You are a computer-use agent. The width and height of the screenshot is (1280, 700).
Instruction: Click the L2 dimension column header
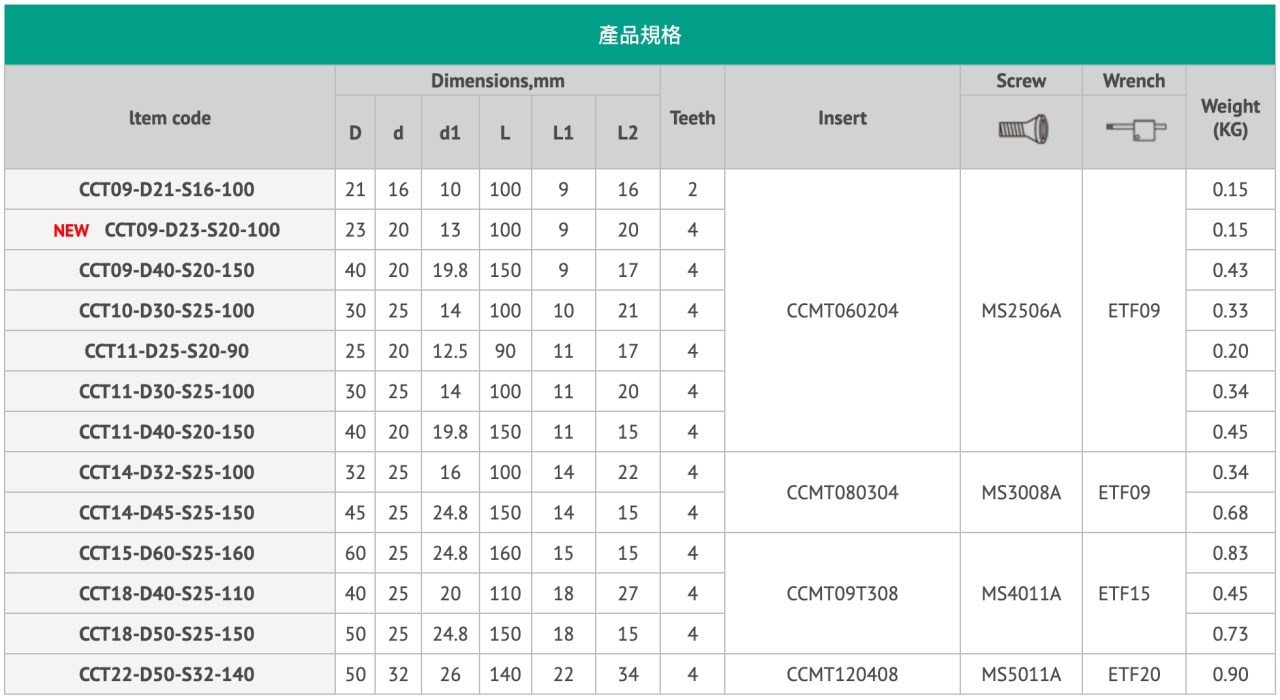click(x=627, y=133)
